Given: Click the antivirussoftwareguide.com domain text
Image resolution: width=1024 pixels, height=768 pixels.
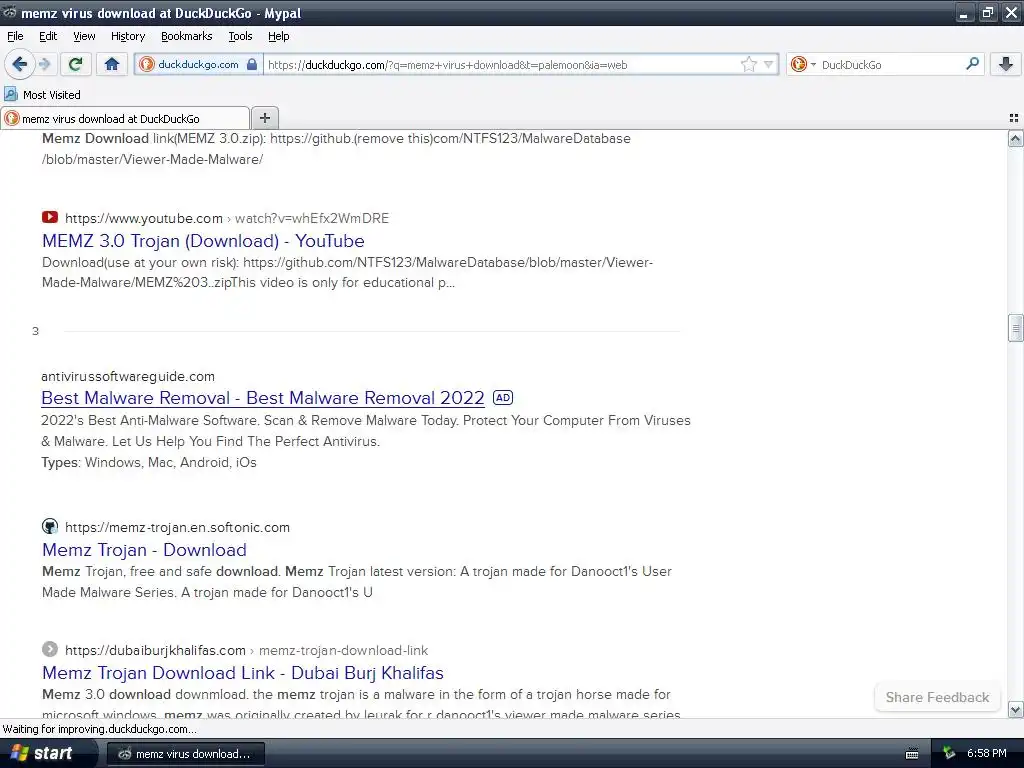Looking at the screenshot, I should point(128,376).
